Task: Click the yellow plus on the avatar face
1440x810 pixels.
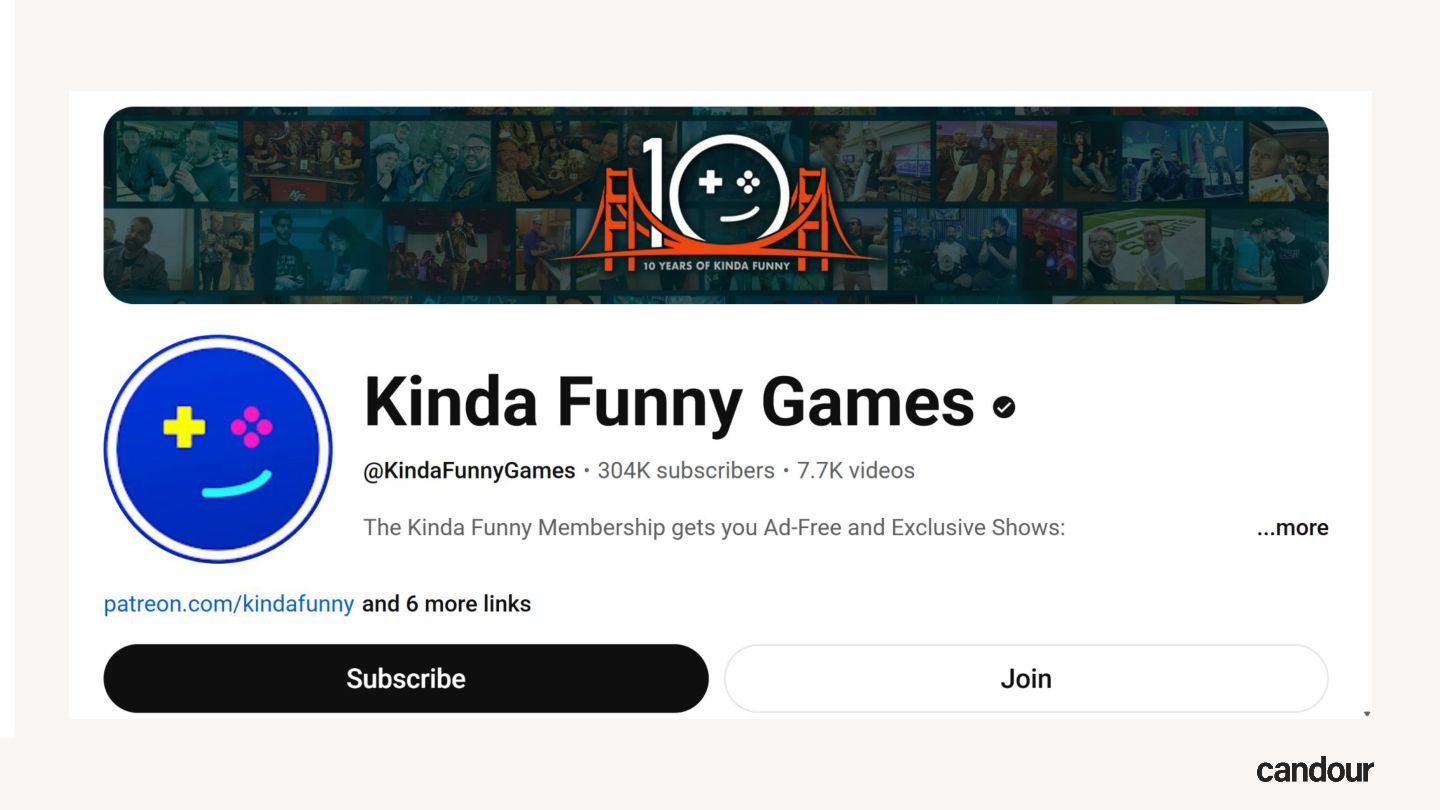Action: (x=184, y=427)
